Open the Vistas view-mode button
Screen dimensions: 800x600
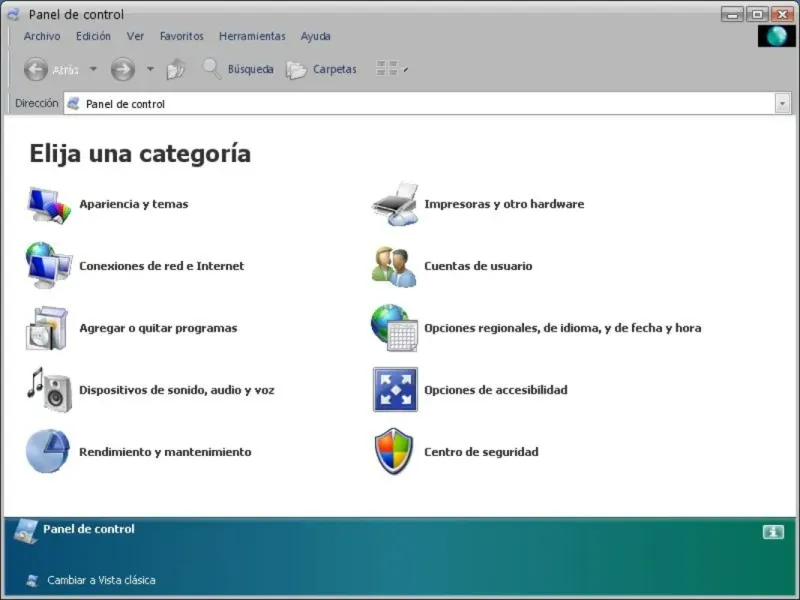pyautogui.click(x=387, y=68)
